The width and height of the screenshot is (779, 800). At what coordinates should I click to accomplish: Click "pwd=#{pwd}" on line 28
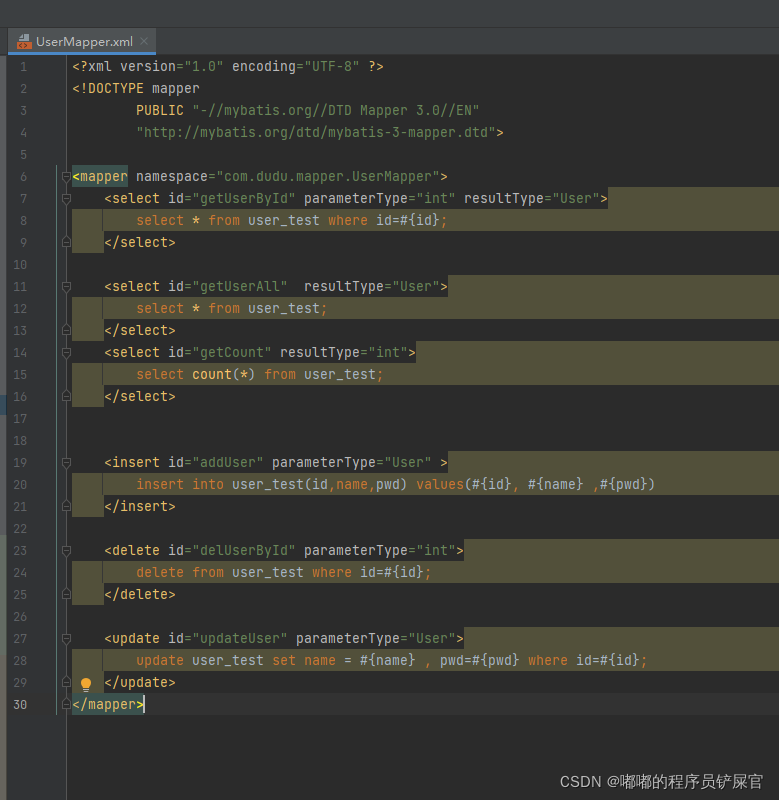(480, 661)
